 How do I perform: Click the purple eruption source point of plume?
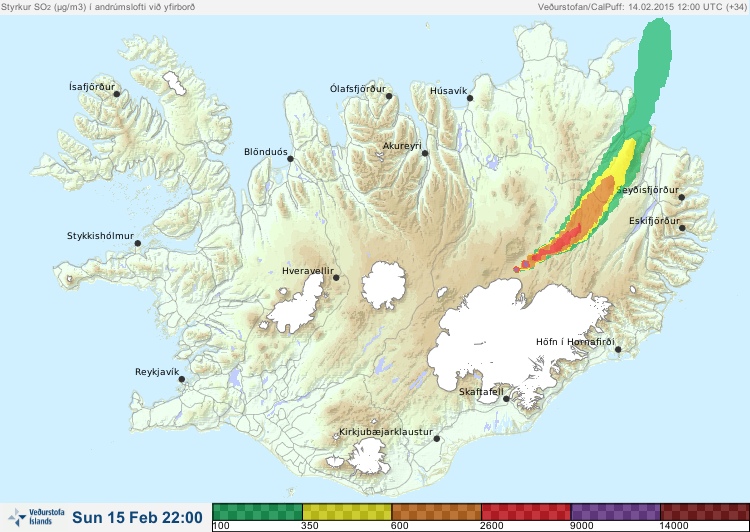tap(516, 269)
